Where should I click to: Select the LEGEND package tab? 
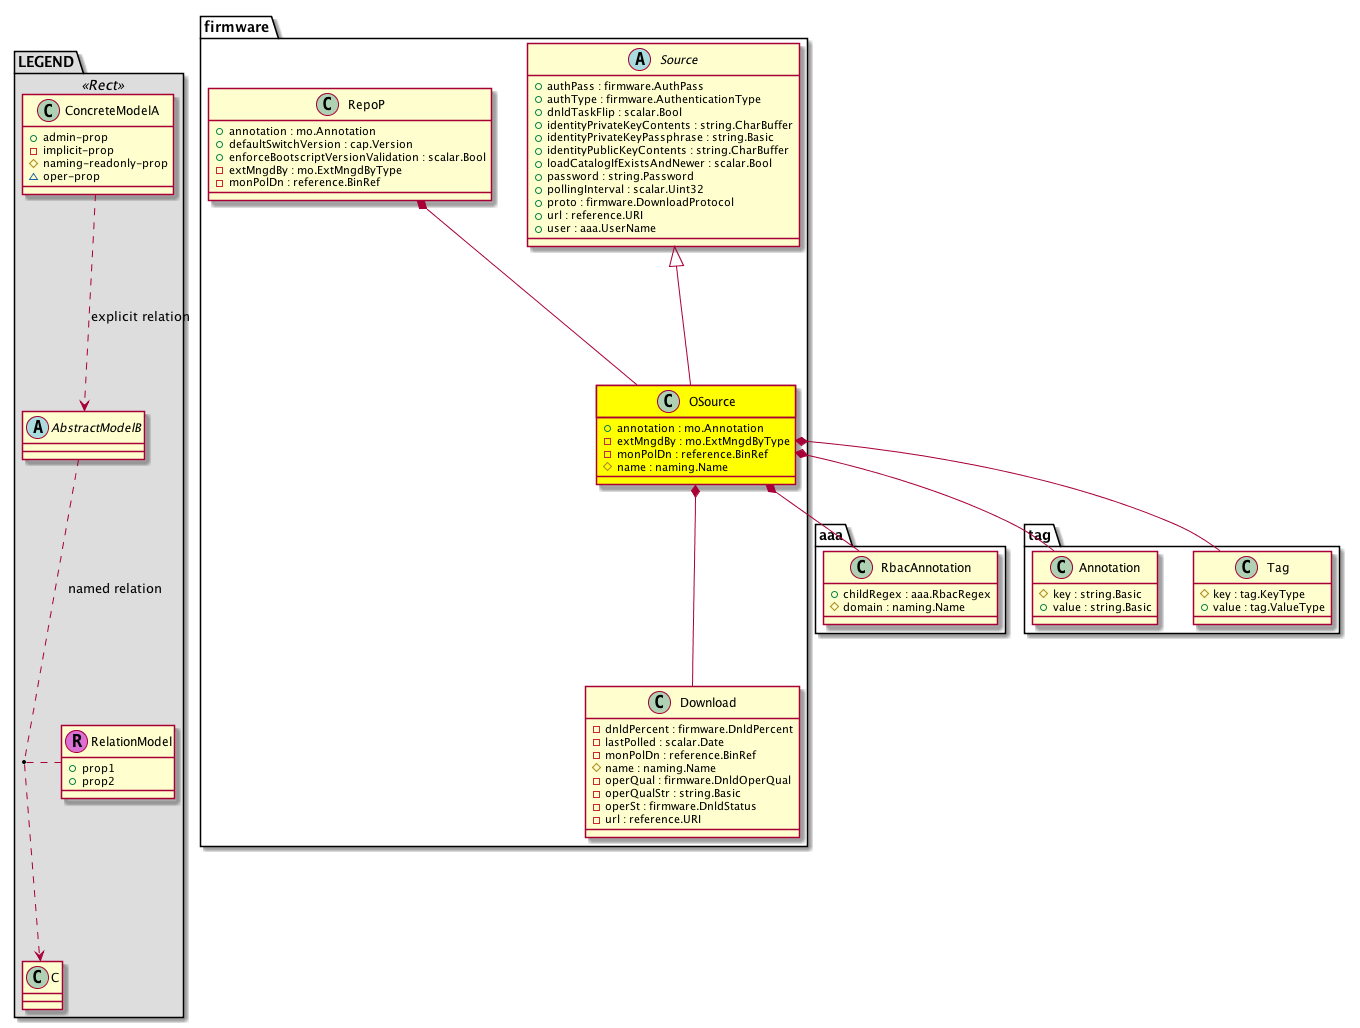coord(46,62)
